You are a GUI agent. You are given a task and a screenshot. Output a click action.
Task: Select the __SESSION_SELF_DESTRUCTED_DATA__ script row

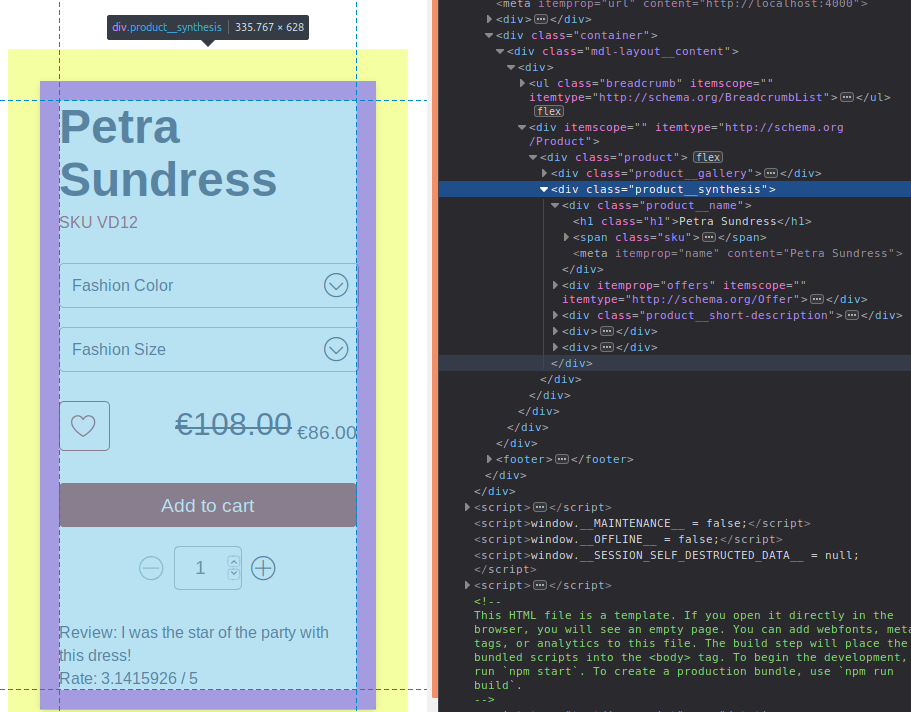pyautogui.click(x=666, y=562)
